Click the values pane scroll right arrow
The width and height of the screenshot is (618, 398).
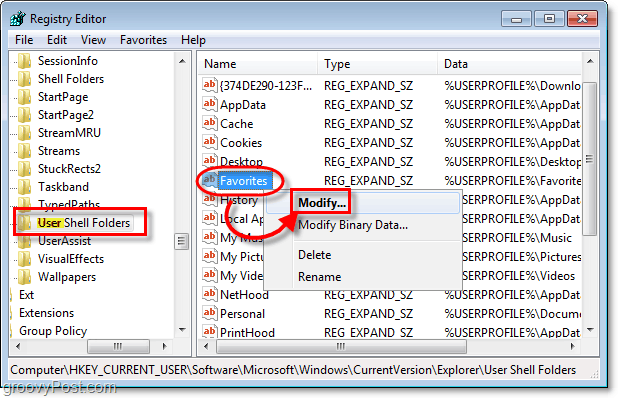(572, 346)
